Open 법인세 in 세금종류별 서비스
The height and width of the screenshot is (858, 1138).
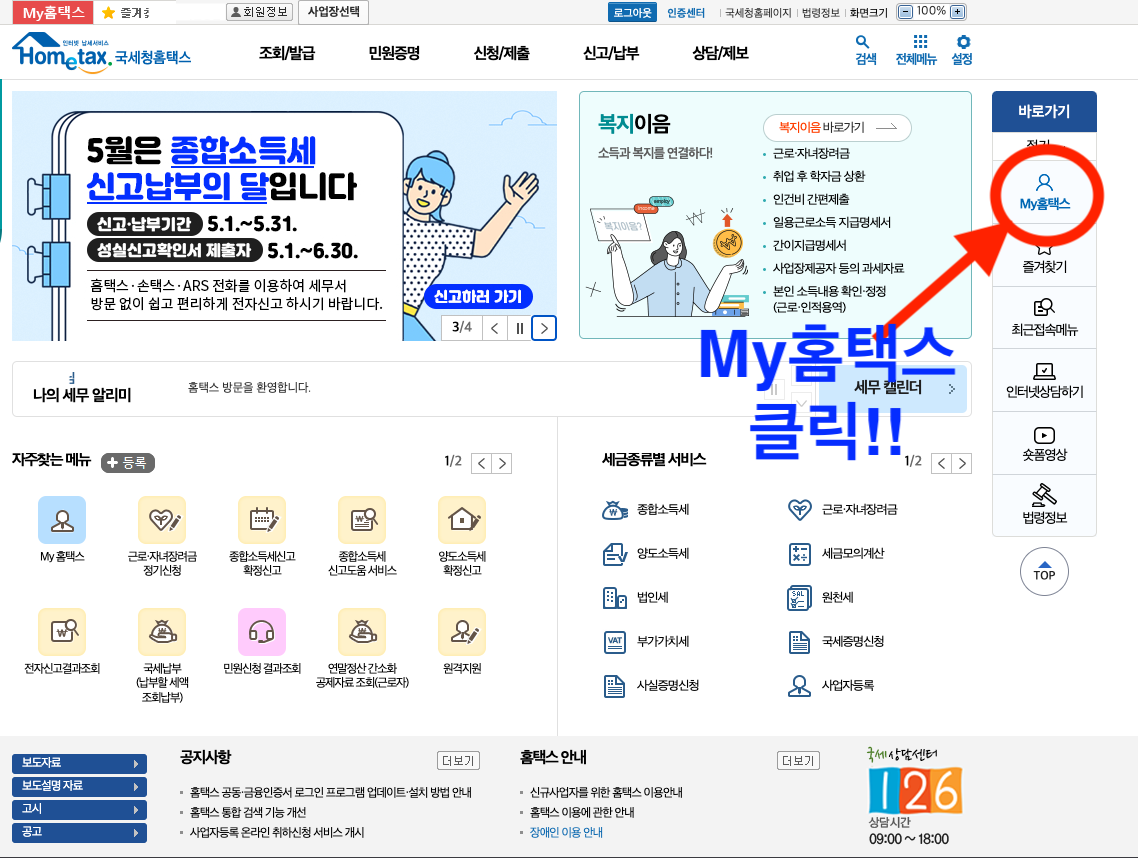[x=636, y=597]
